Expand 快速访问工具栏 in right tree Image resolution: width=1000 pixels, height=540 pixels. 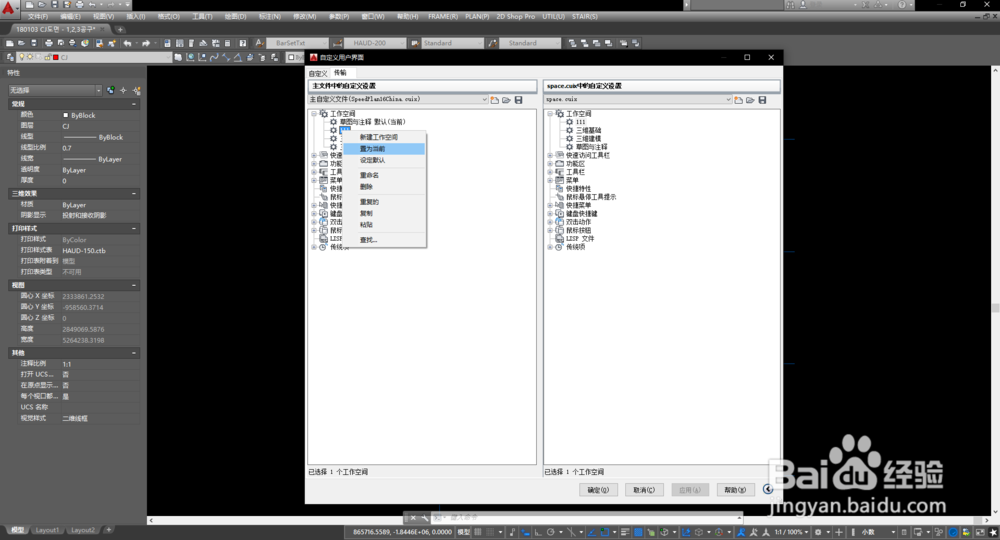550,155
